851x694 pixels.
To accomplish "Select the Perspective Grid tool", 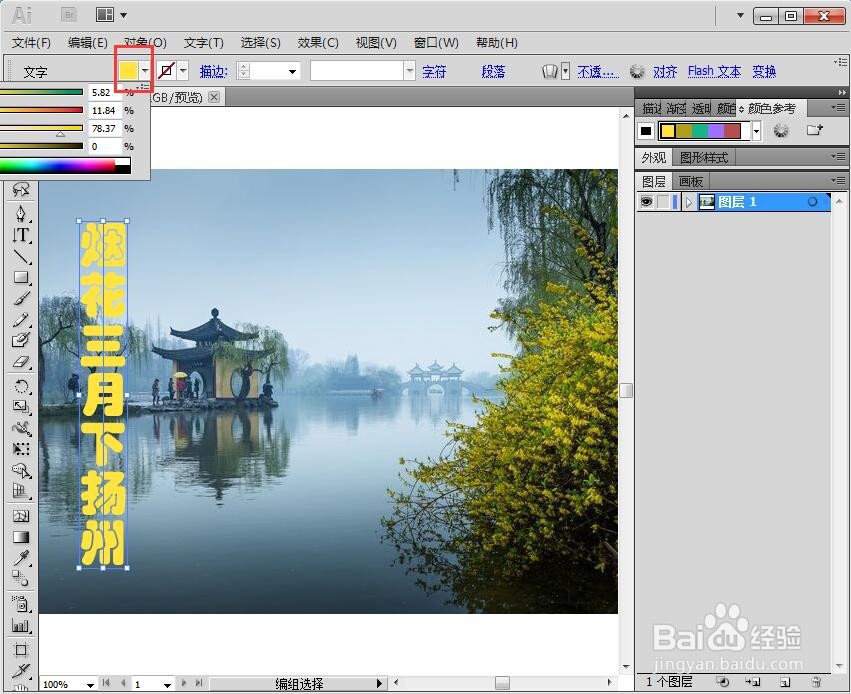I will click(x=21, y=491).
